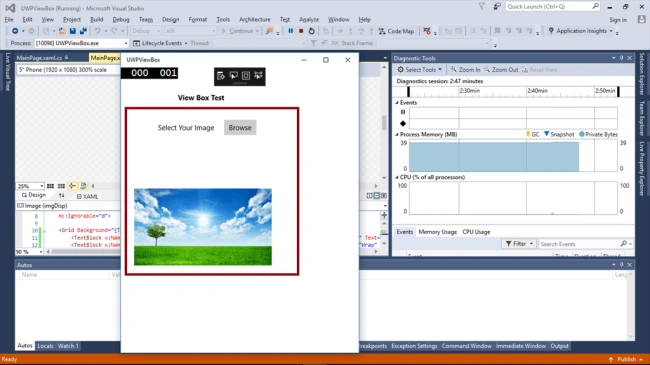Image resolution: width=650 pixels, height=365 pixels.
Task: Toggle project code in designer button
Action: coord(83,186)
